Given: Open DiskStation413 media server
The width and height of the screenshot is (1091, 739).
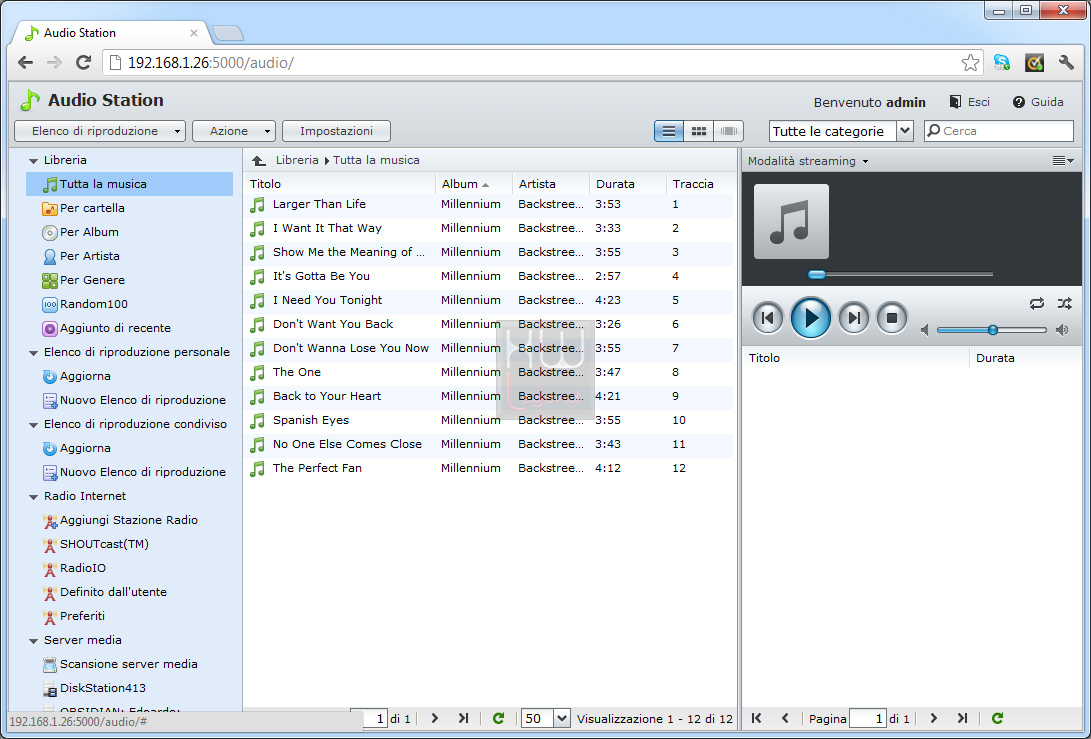Looking at the screenshot, I should 95,688.
